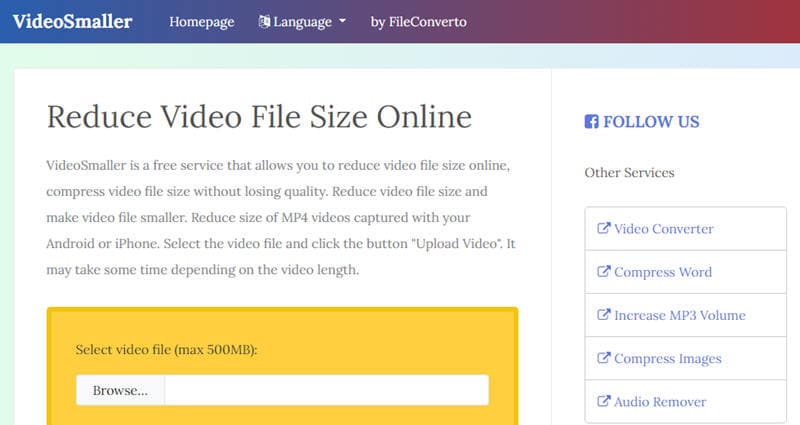
Task: Click the Other Services heading text
Action: (629, 172)
